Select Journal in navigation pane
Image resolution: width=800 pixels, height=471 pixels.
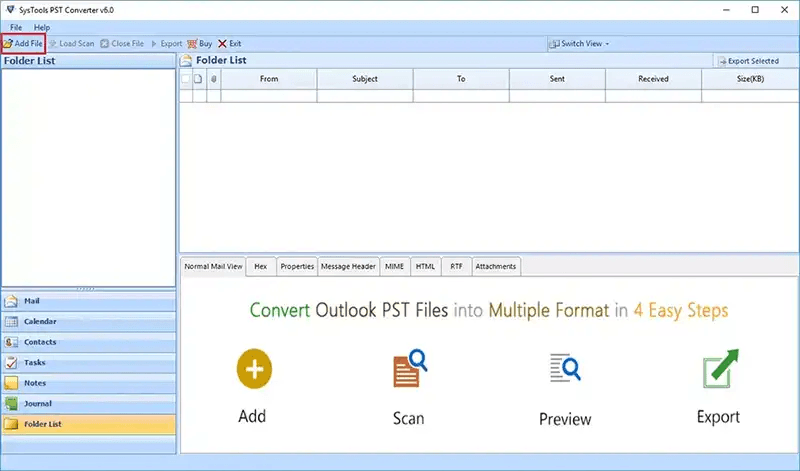pos(89,404)
